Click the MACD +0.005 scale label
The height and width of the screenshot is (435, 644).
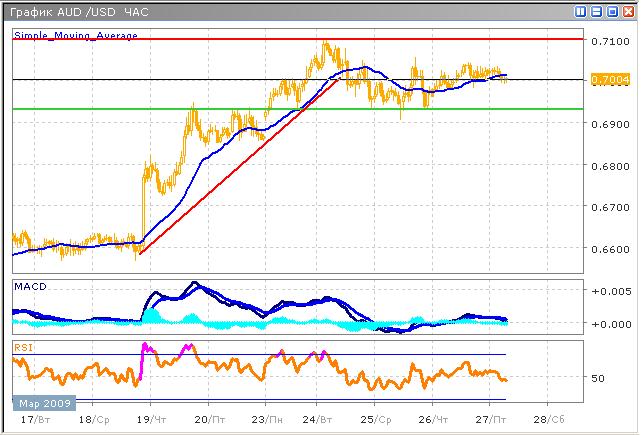pyautogui.click(x=609, y=291)
